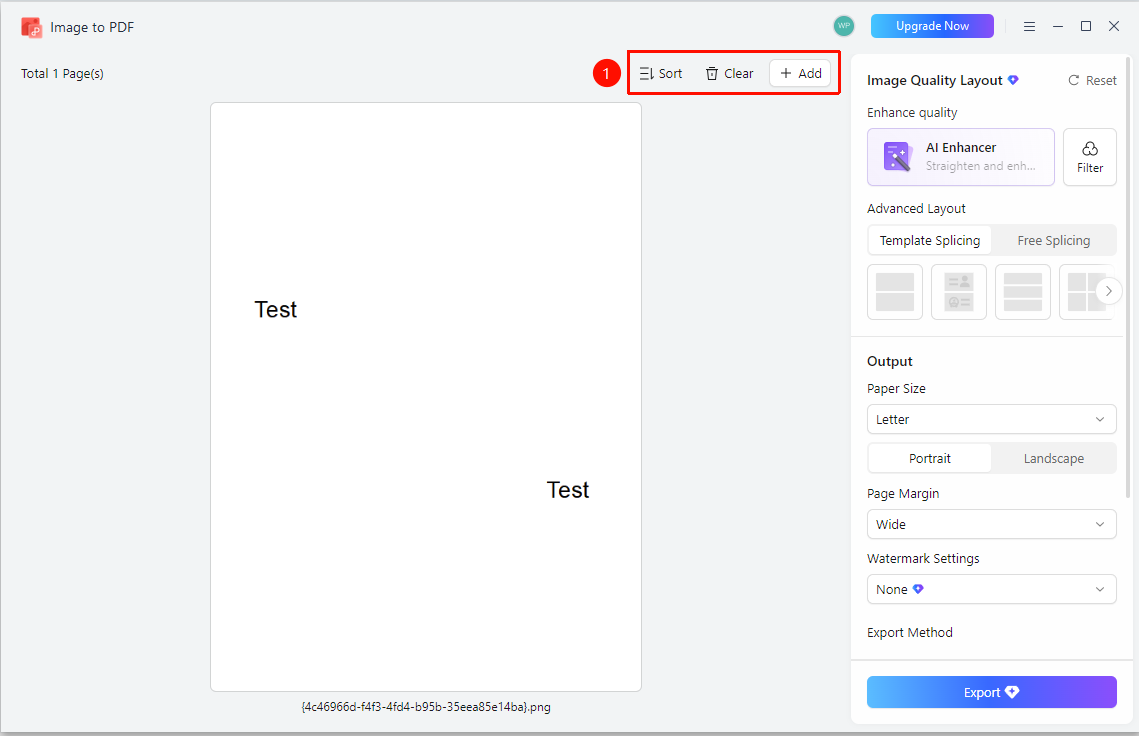Expand the Paper Size Letter dropdown
Viewport: 1139px width, 736px height.
[992, 419]
